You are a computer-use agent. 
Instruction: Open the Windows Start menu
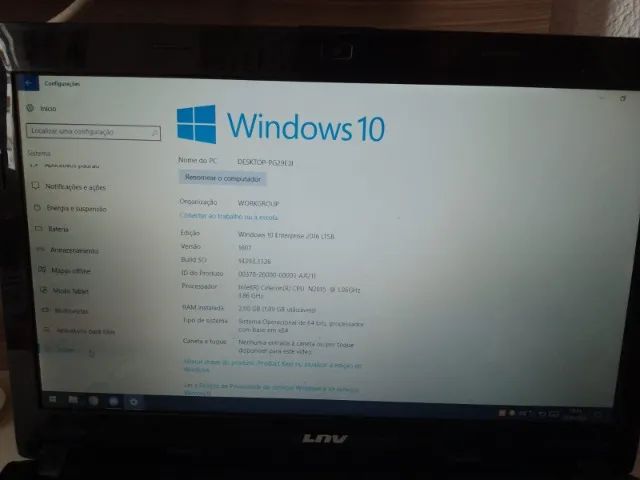tap(53, 399)
